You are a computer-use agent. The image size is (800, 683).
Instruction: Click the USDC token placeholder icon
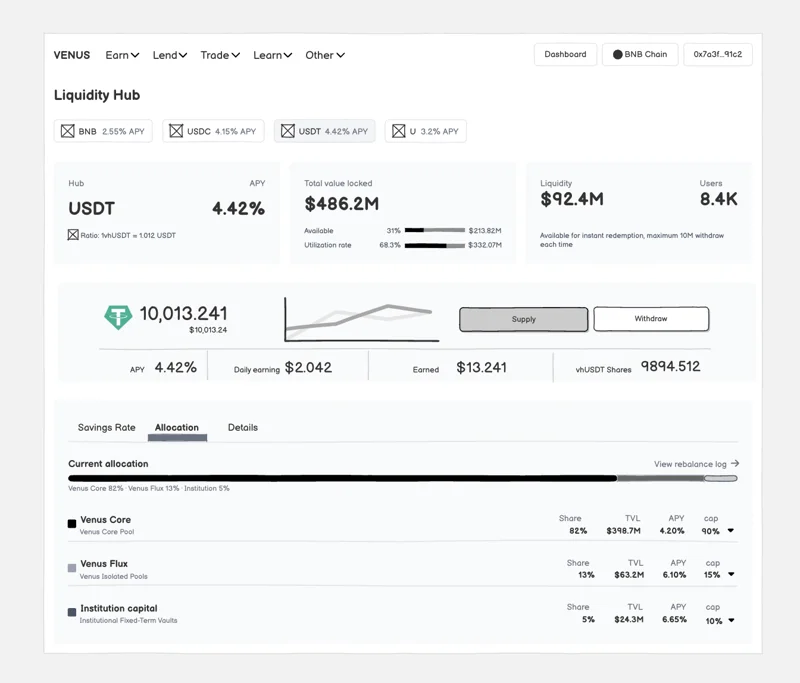point(176,131)
